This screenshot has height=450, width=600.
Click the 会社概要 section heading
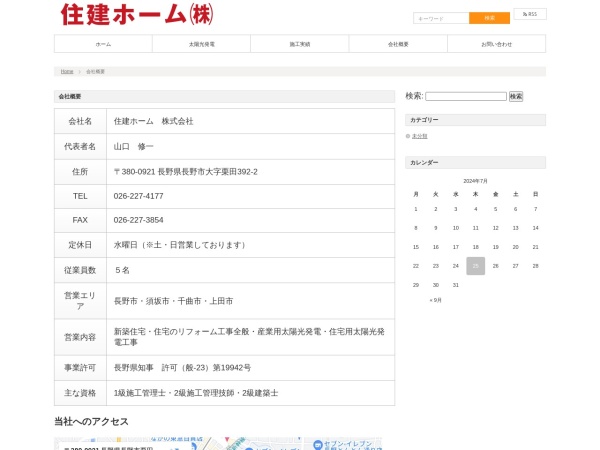coord(224,96)
